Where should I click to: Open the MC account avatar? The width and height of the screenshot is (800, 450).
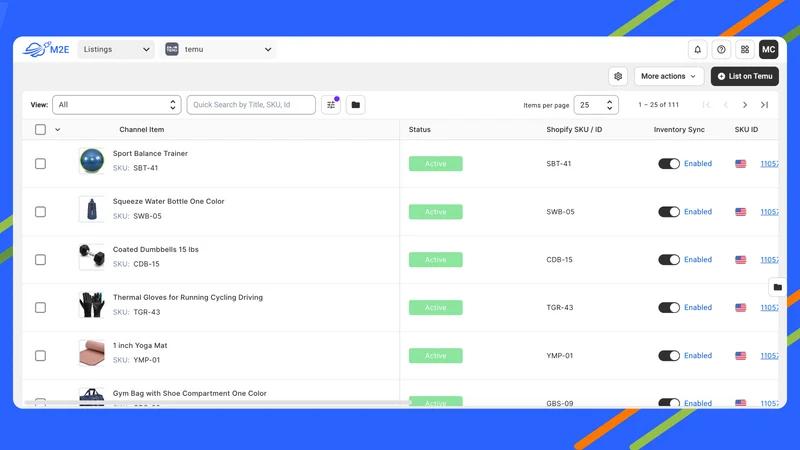768,49
